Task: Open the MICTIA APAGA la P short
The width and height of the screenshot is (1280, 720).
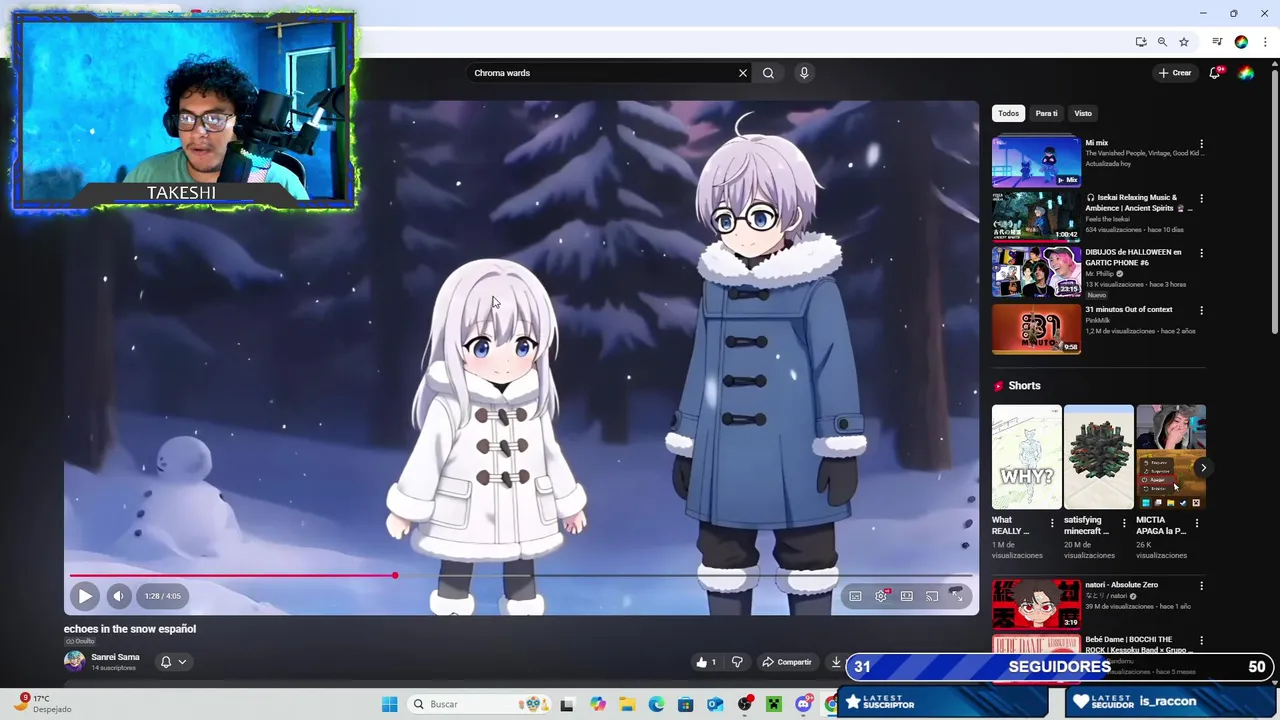Action: tap(1171, 457)
